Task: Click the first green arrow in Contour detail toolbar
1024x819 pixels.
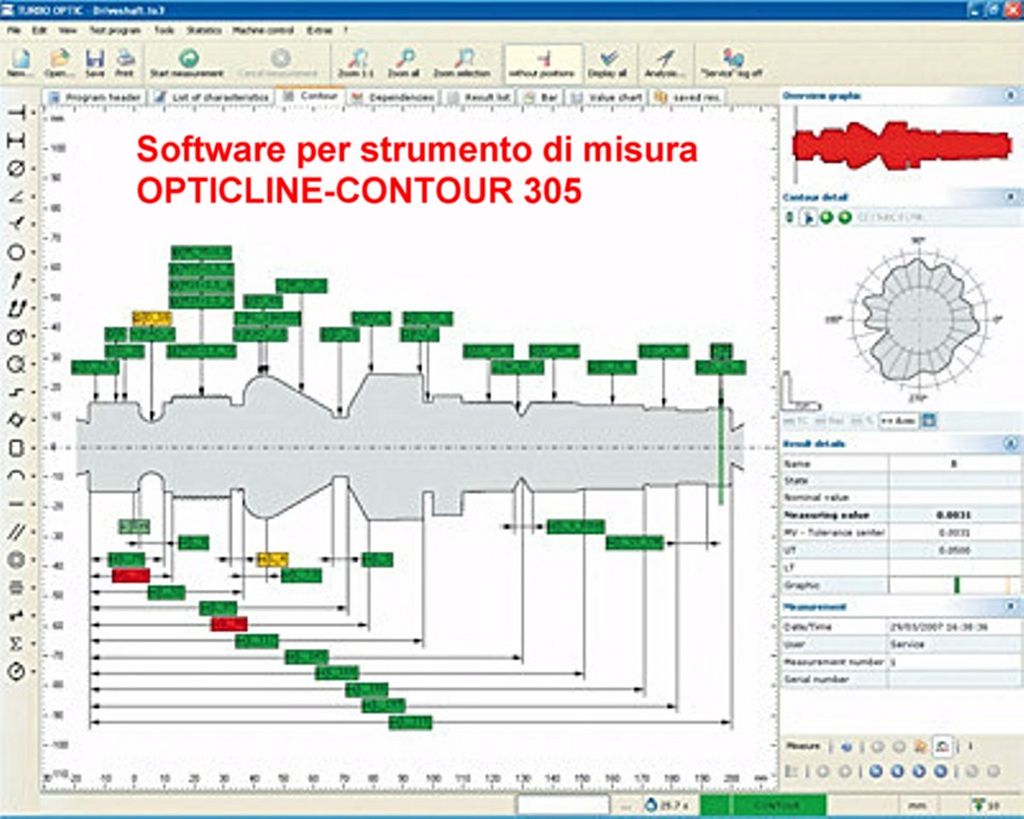Action: click(826, 217)
